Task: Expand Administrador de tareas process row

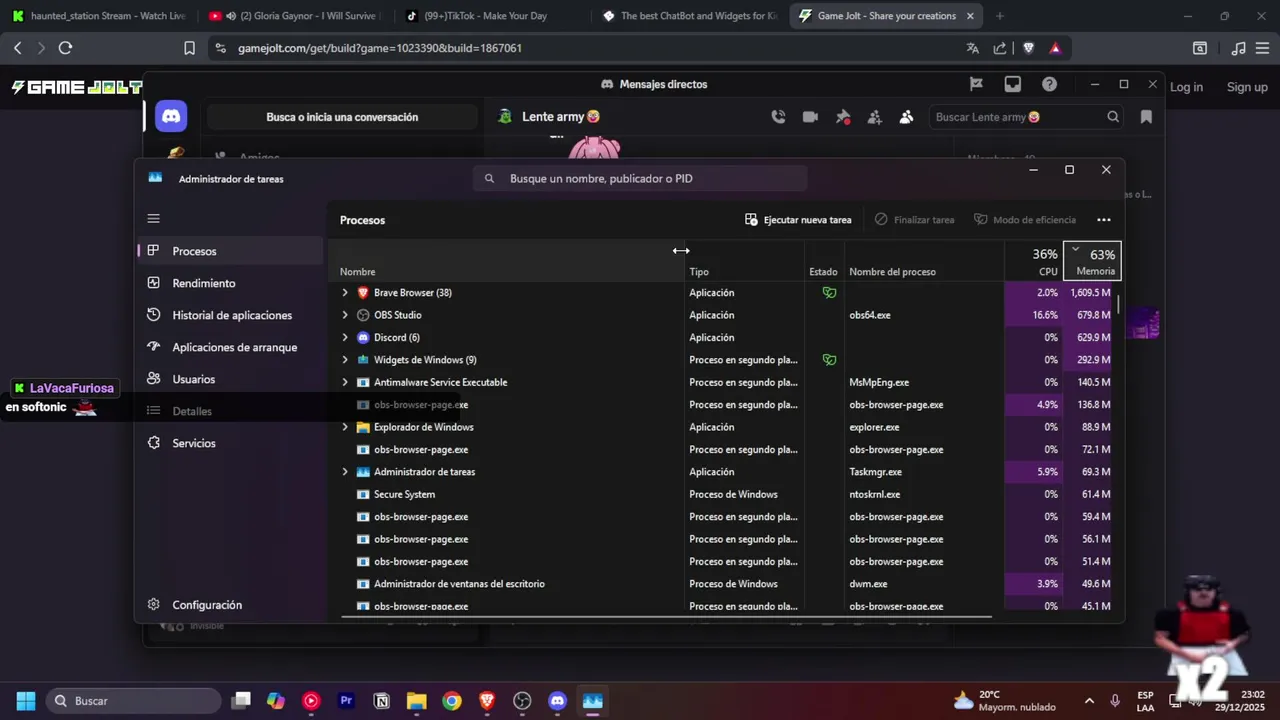Action: (x=345, y=472)
